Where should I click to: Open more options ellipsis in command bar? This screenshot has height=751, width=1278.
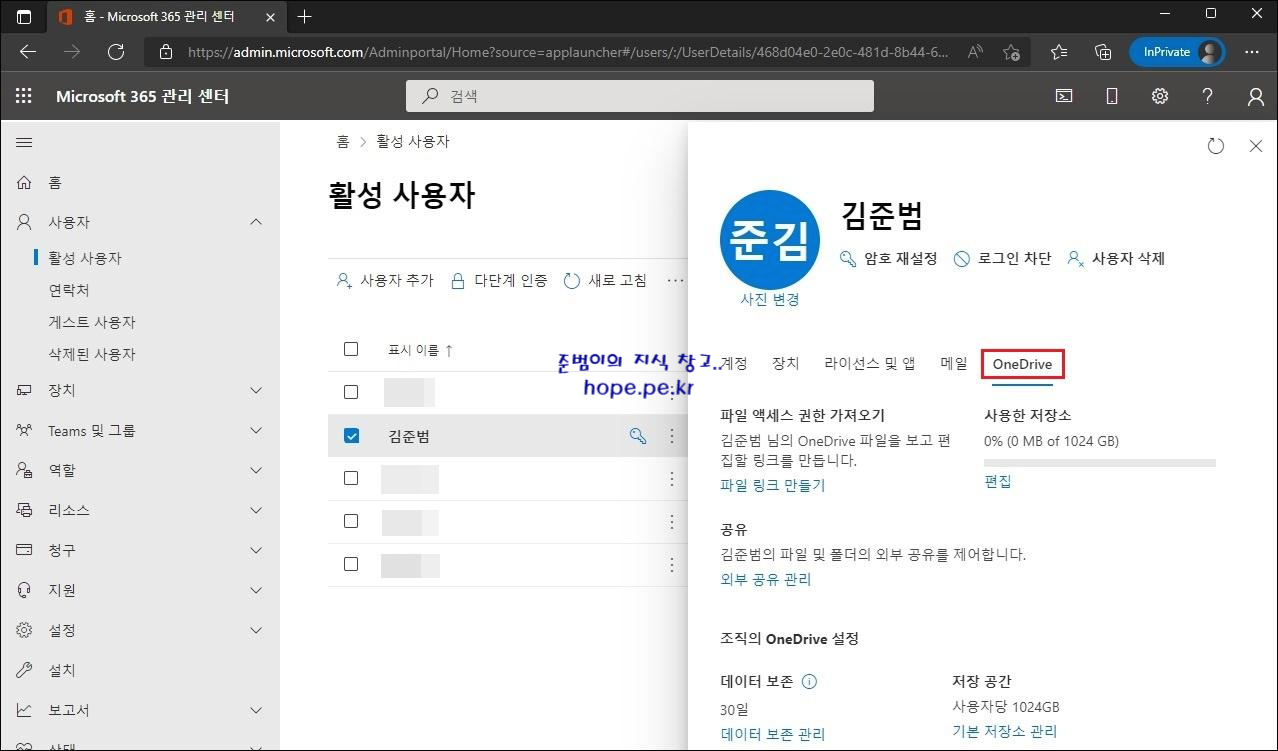click(676, 281)
